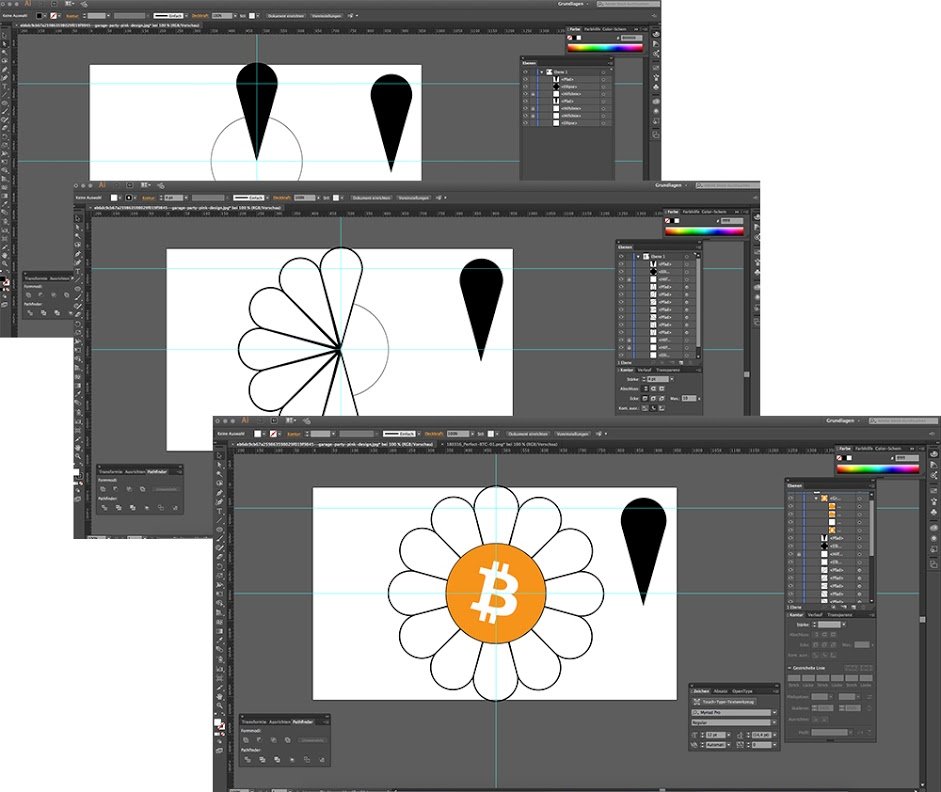Switch to the Ausrichten tab in front window
The image size is (941, 792).
pyautogui.click(x=280, y=722)
